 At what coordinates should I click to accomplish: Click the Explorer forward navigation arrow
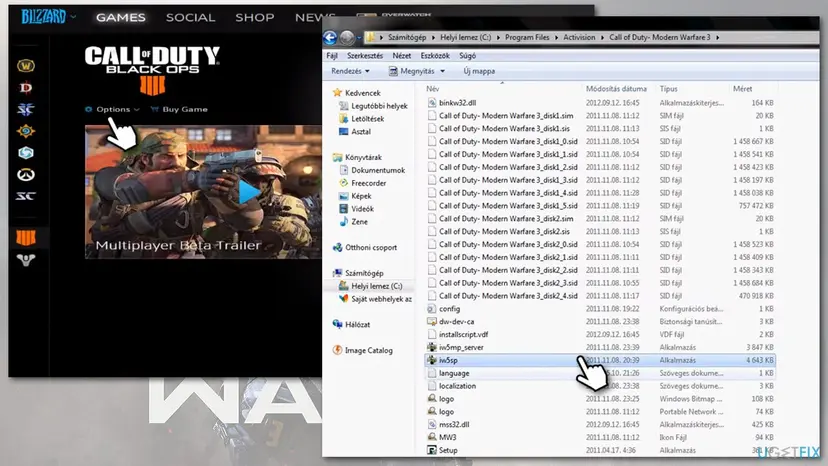coord(347,38)
